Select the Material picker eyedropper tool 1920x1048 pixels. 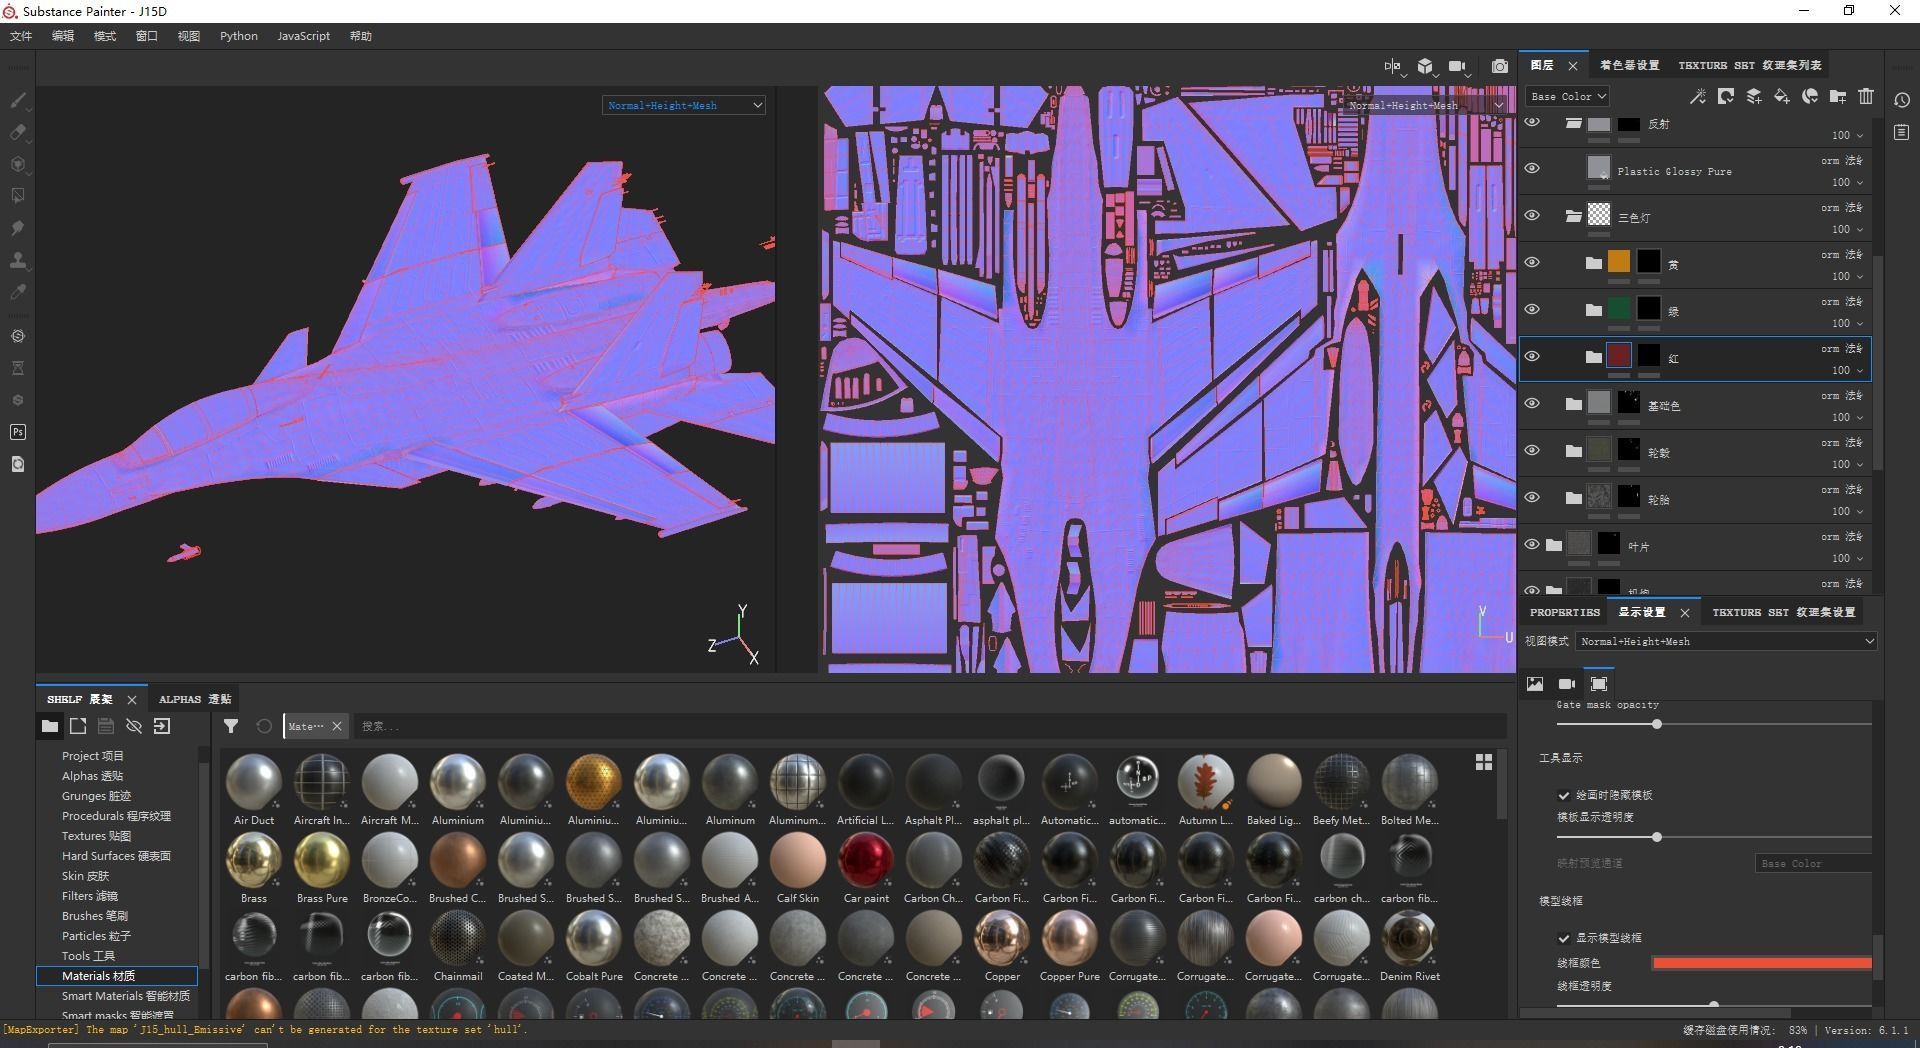click(x=18, y=292)
